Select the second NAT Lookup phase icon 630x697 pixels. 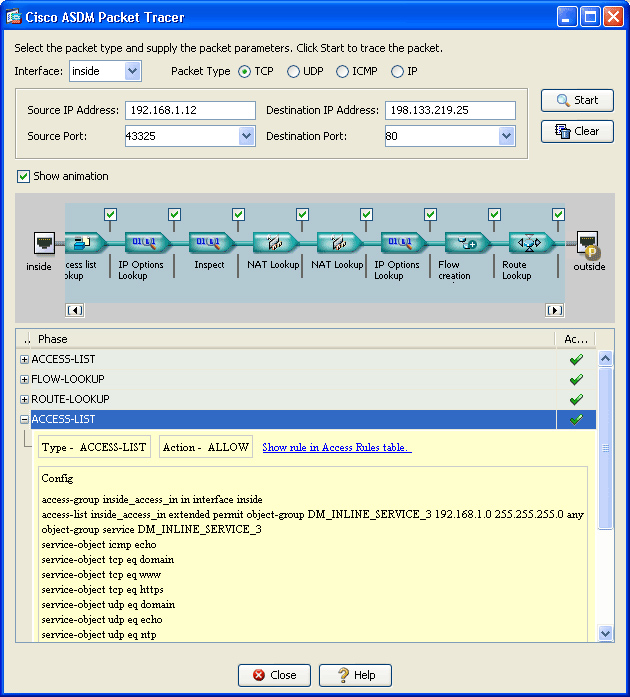339,243
